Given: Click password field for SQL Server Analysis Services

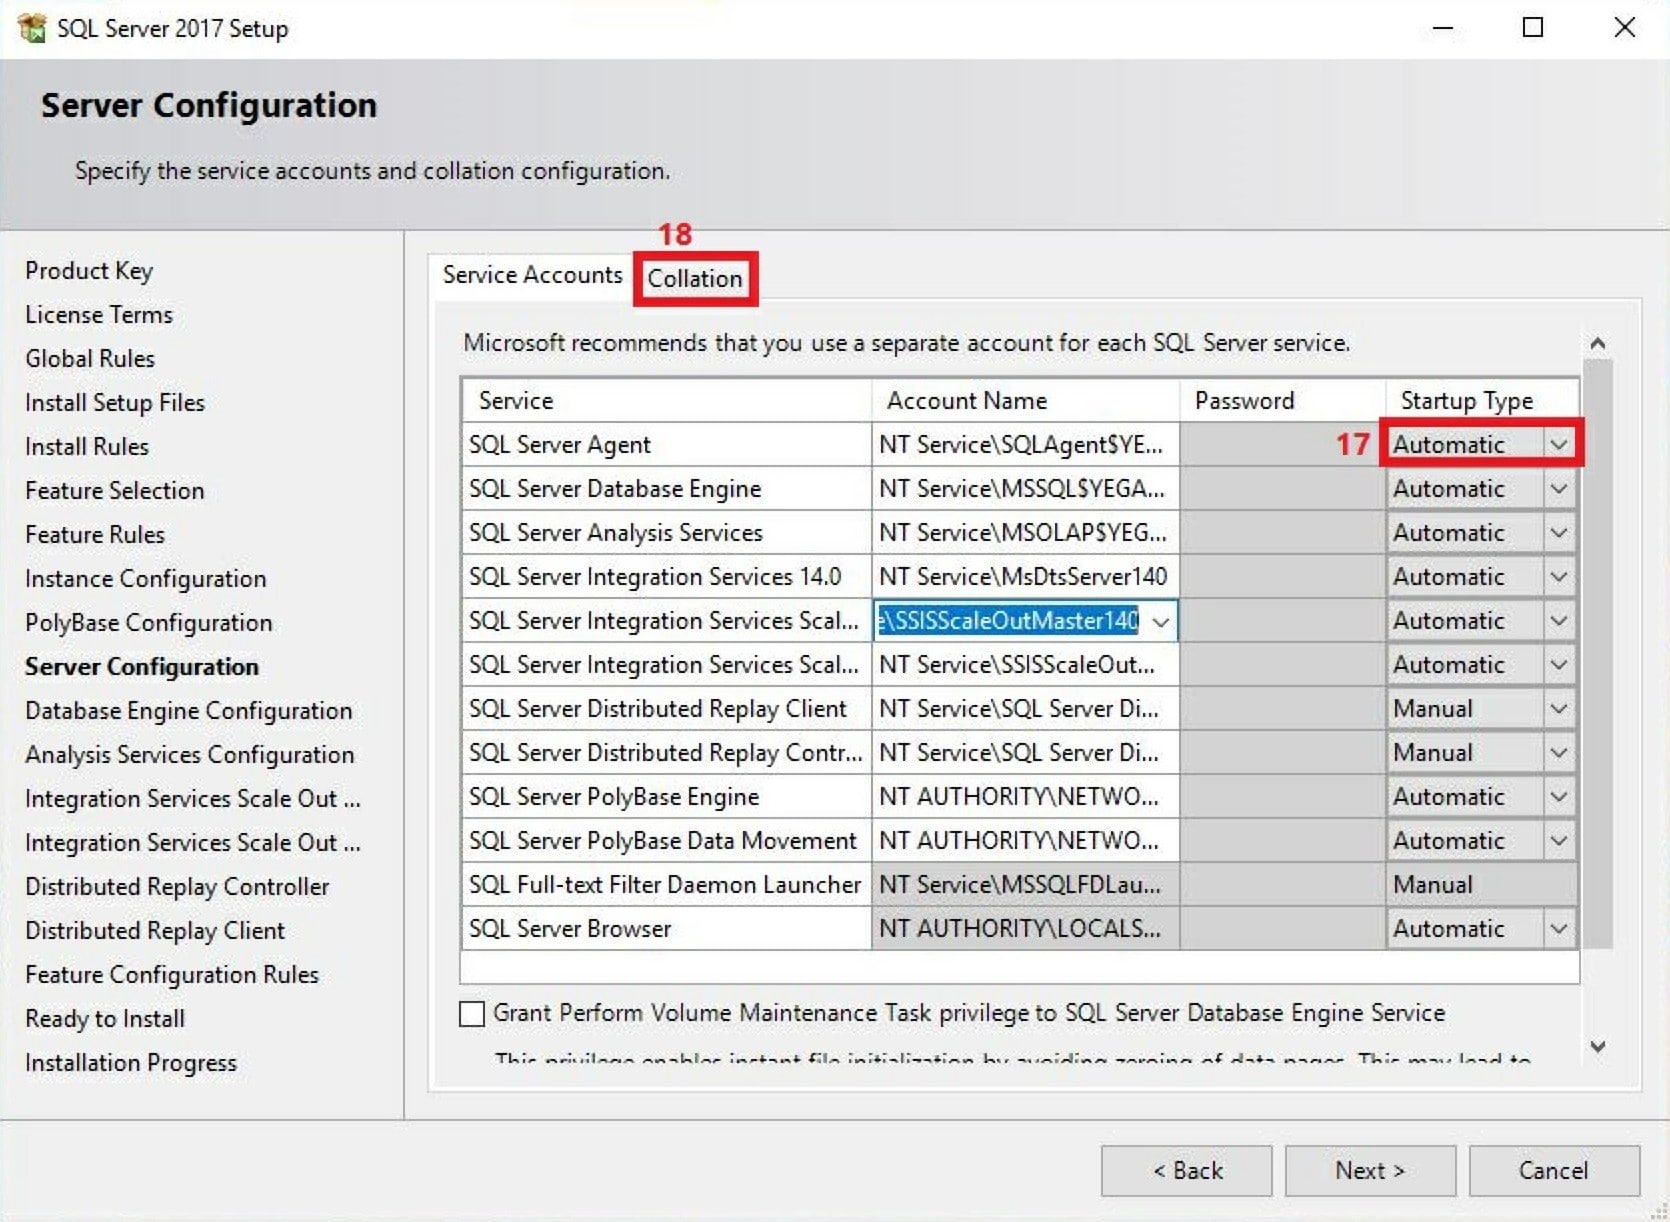Looking at the screenshot, I should 1283,533.
